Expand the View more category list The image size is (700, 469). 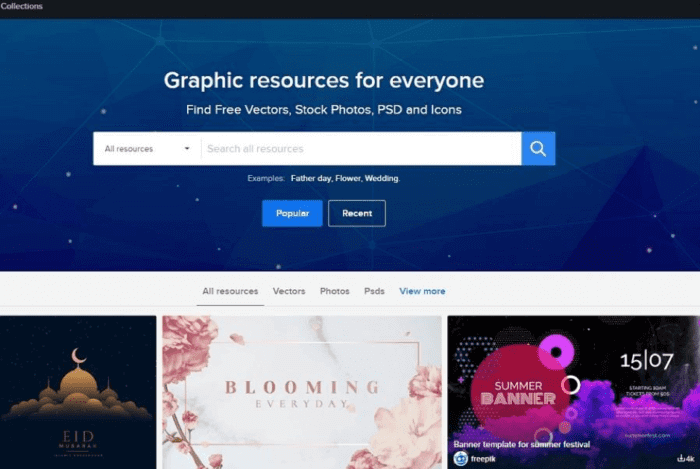click(422, 291)
